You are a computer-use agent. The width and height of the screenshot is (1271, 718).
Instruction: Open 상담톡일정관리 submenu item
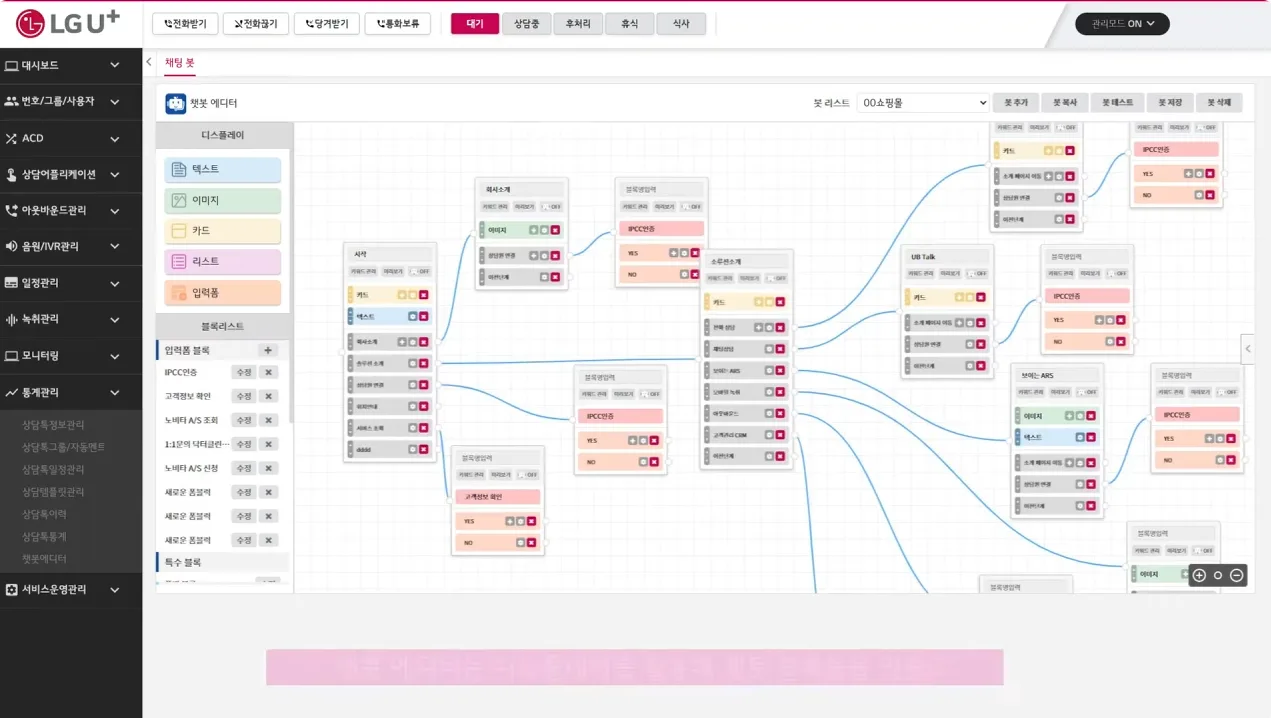pos(53,470)
